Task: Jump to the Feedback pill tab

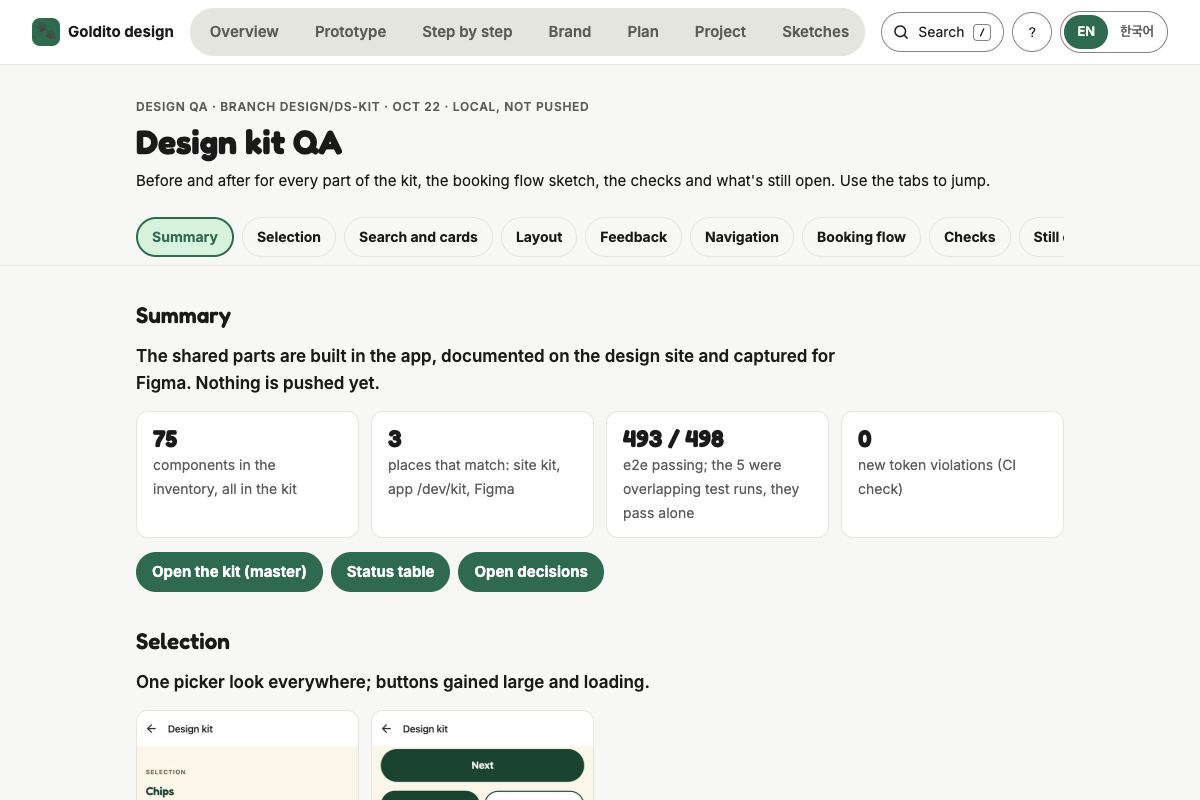Action: tap(633, 237)
